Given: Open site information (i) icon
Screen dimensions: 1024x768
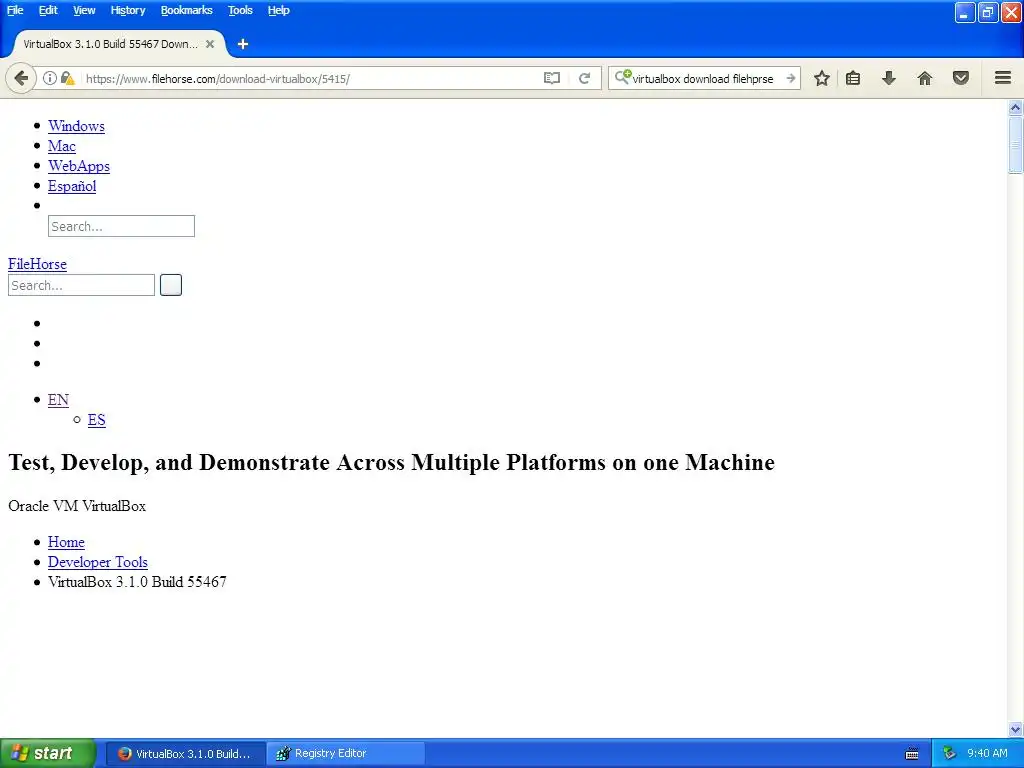Looking at the screenshot, I should click(50, 78).
